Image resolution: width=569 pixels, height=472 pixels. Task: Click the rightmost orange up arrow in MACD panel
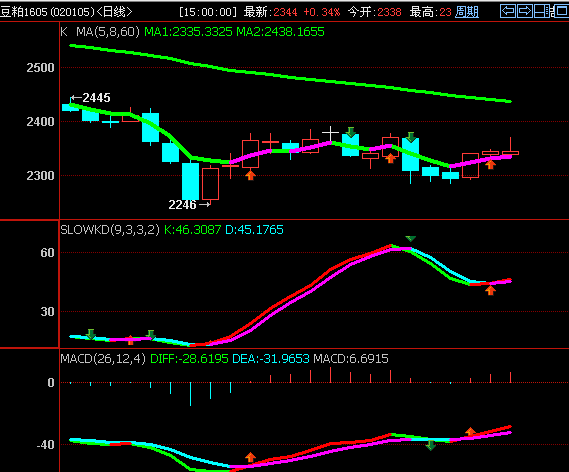pos(471,431)
